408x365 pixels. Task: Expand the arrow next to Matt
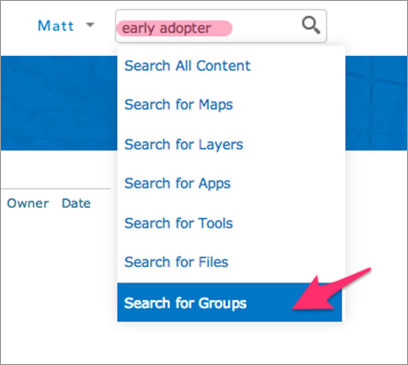pyautogui.click(x=90, y=25)
